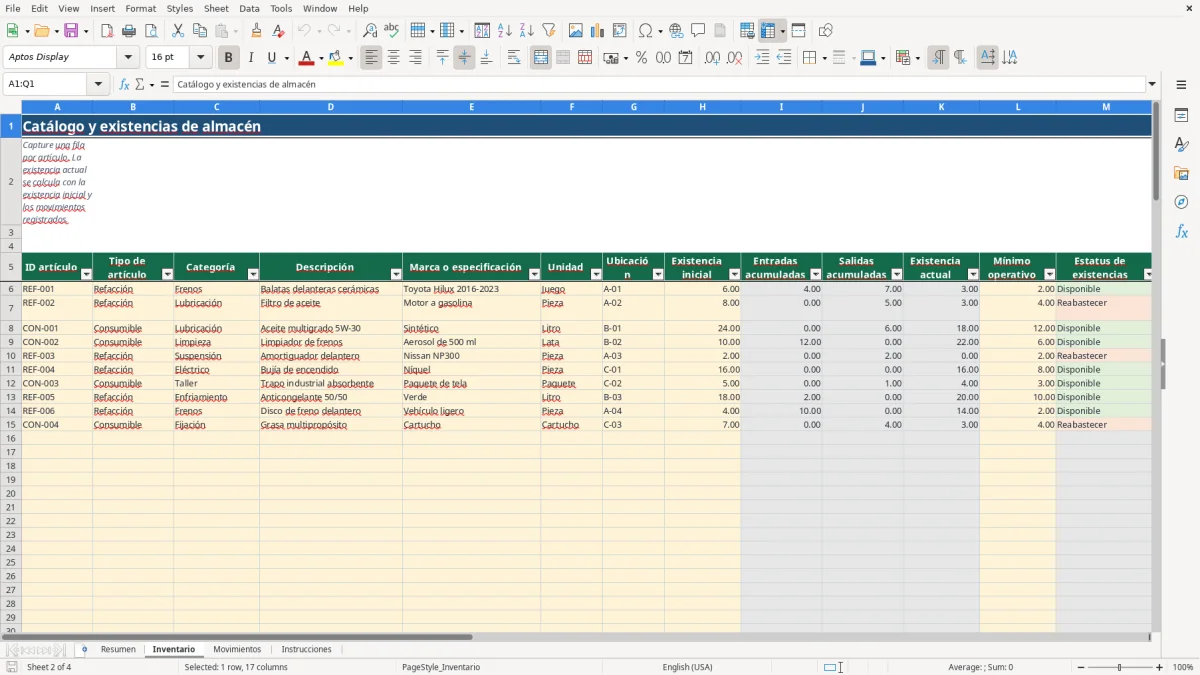
Task: Toggle Center Vertically alignment
Action: 464,58
